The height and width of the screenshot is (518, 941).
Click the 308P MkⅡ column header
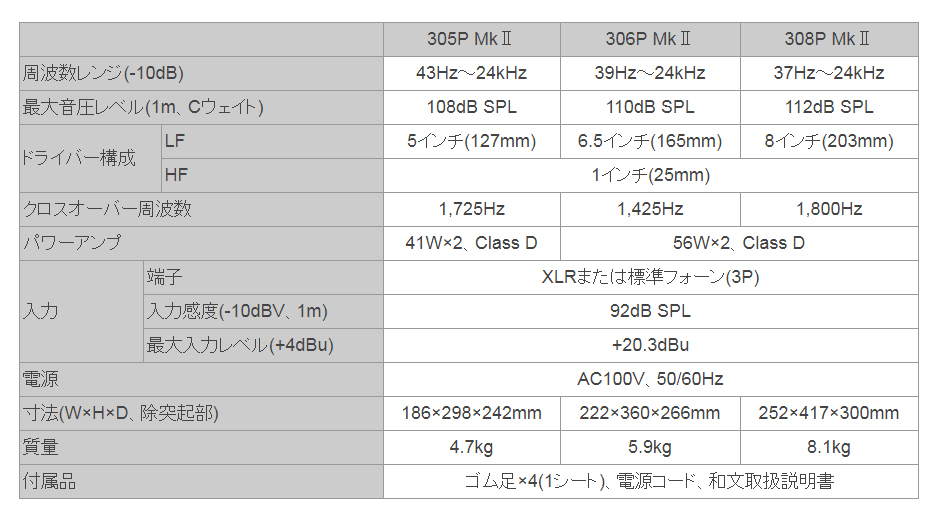(829, 40)
